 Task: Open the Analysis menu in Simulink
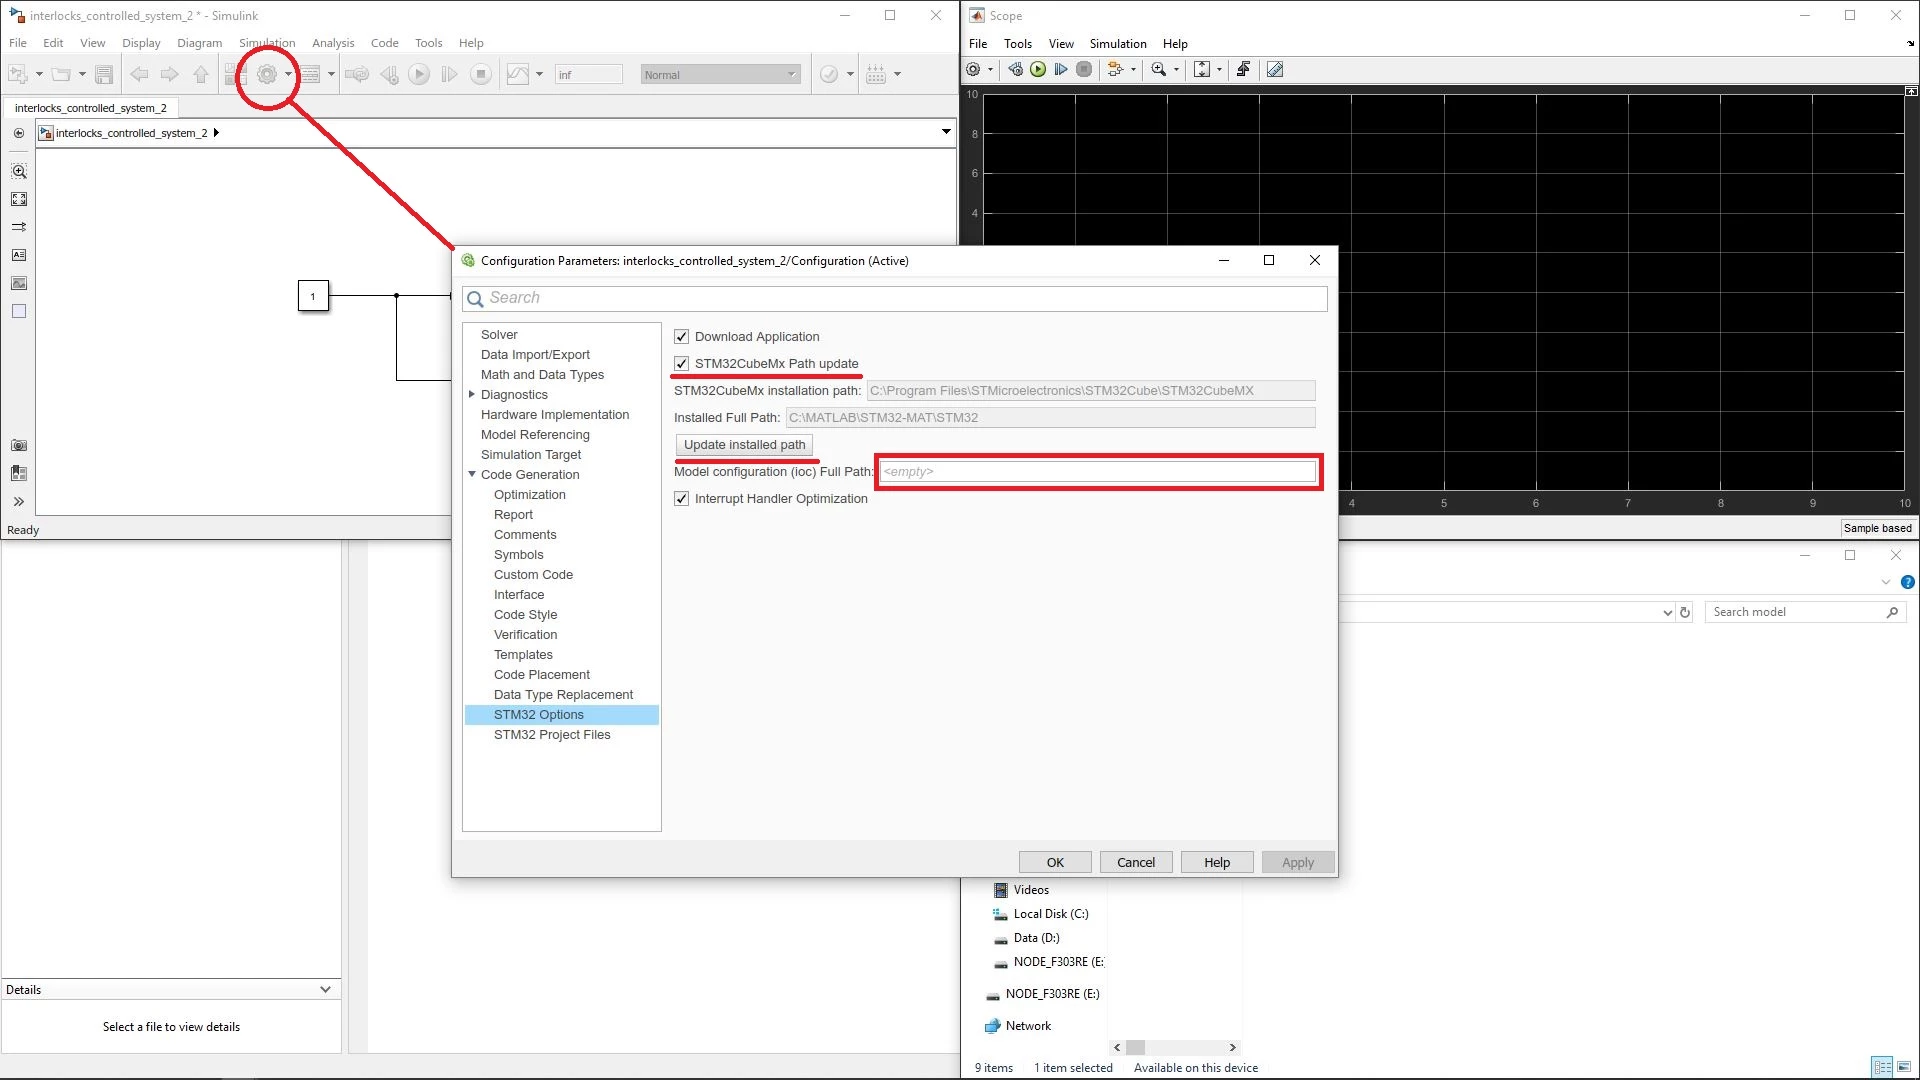pos(333,43)
